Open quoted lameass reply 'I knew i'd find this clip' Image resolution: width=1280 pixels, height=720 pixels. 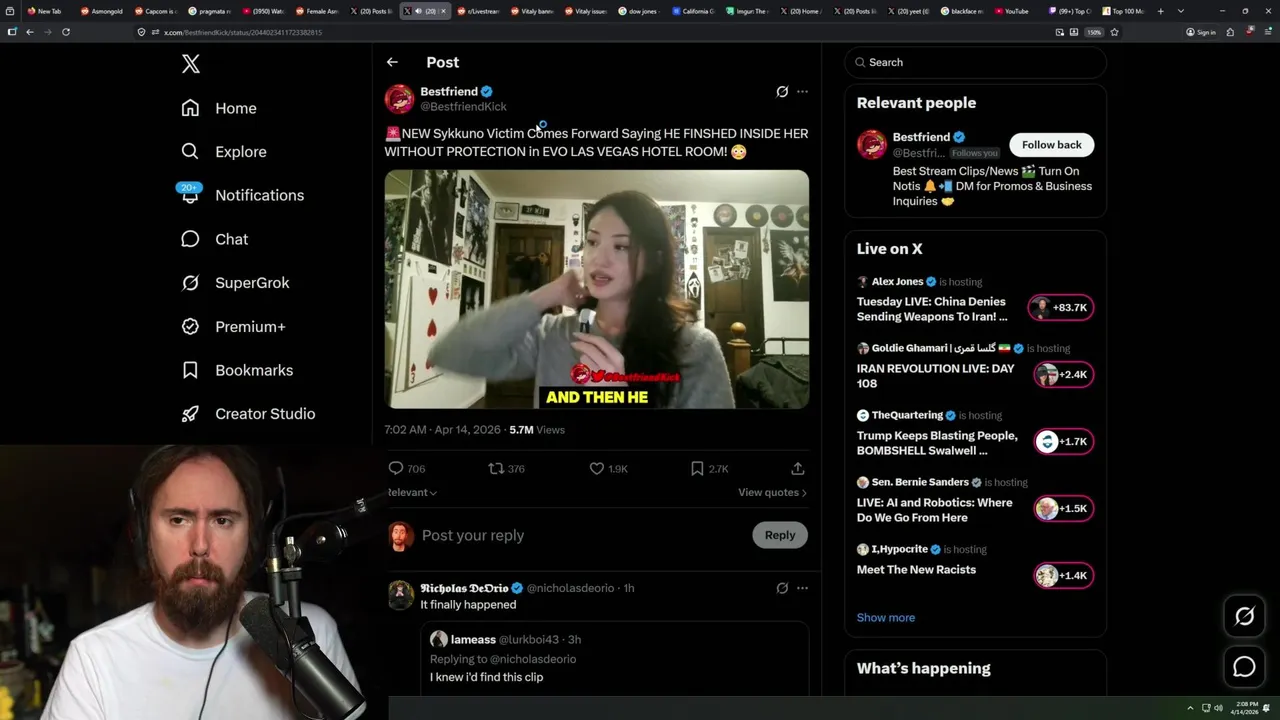pyautogui.click(x=614, y=659)
